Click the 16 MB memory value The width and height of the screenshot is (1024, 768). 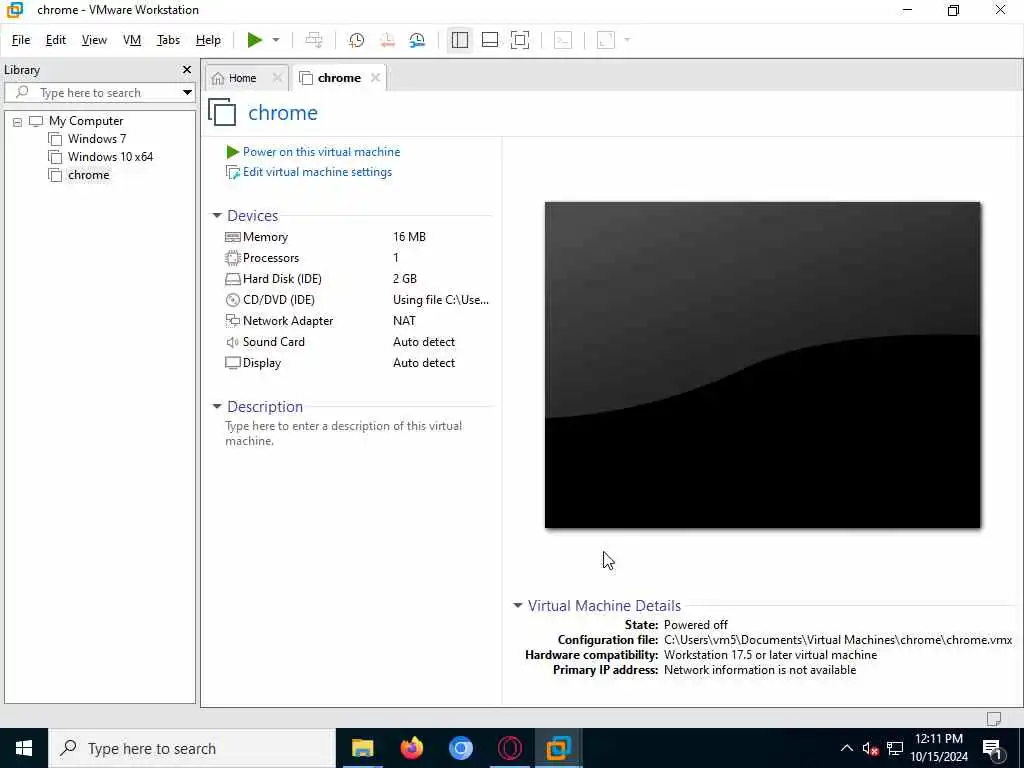point(409,237)
